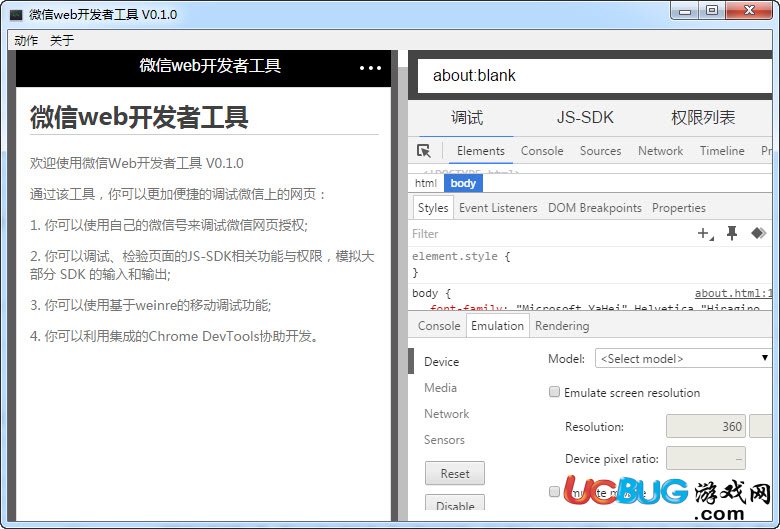This screenshot has width=780, height=529.
Task: Select the Elements devtools tab
Action: pos(481,151)
